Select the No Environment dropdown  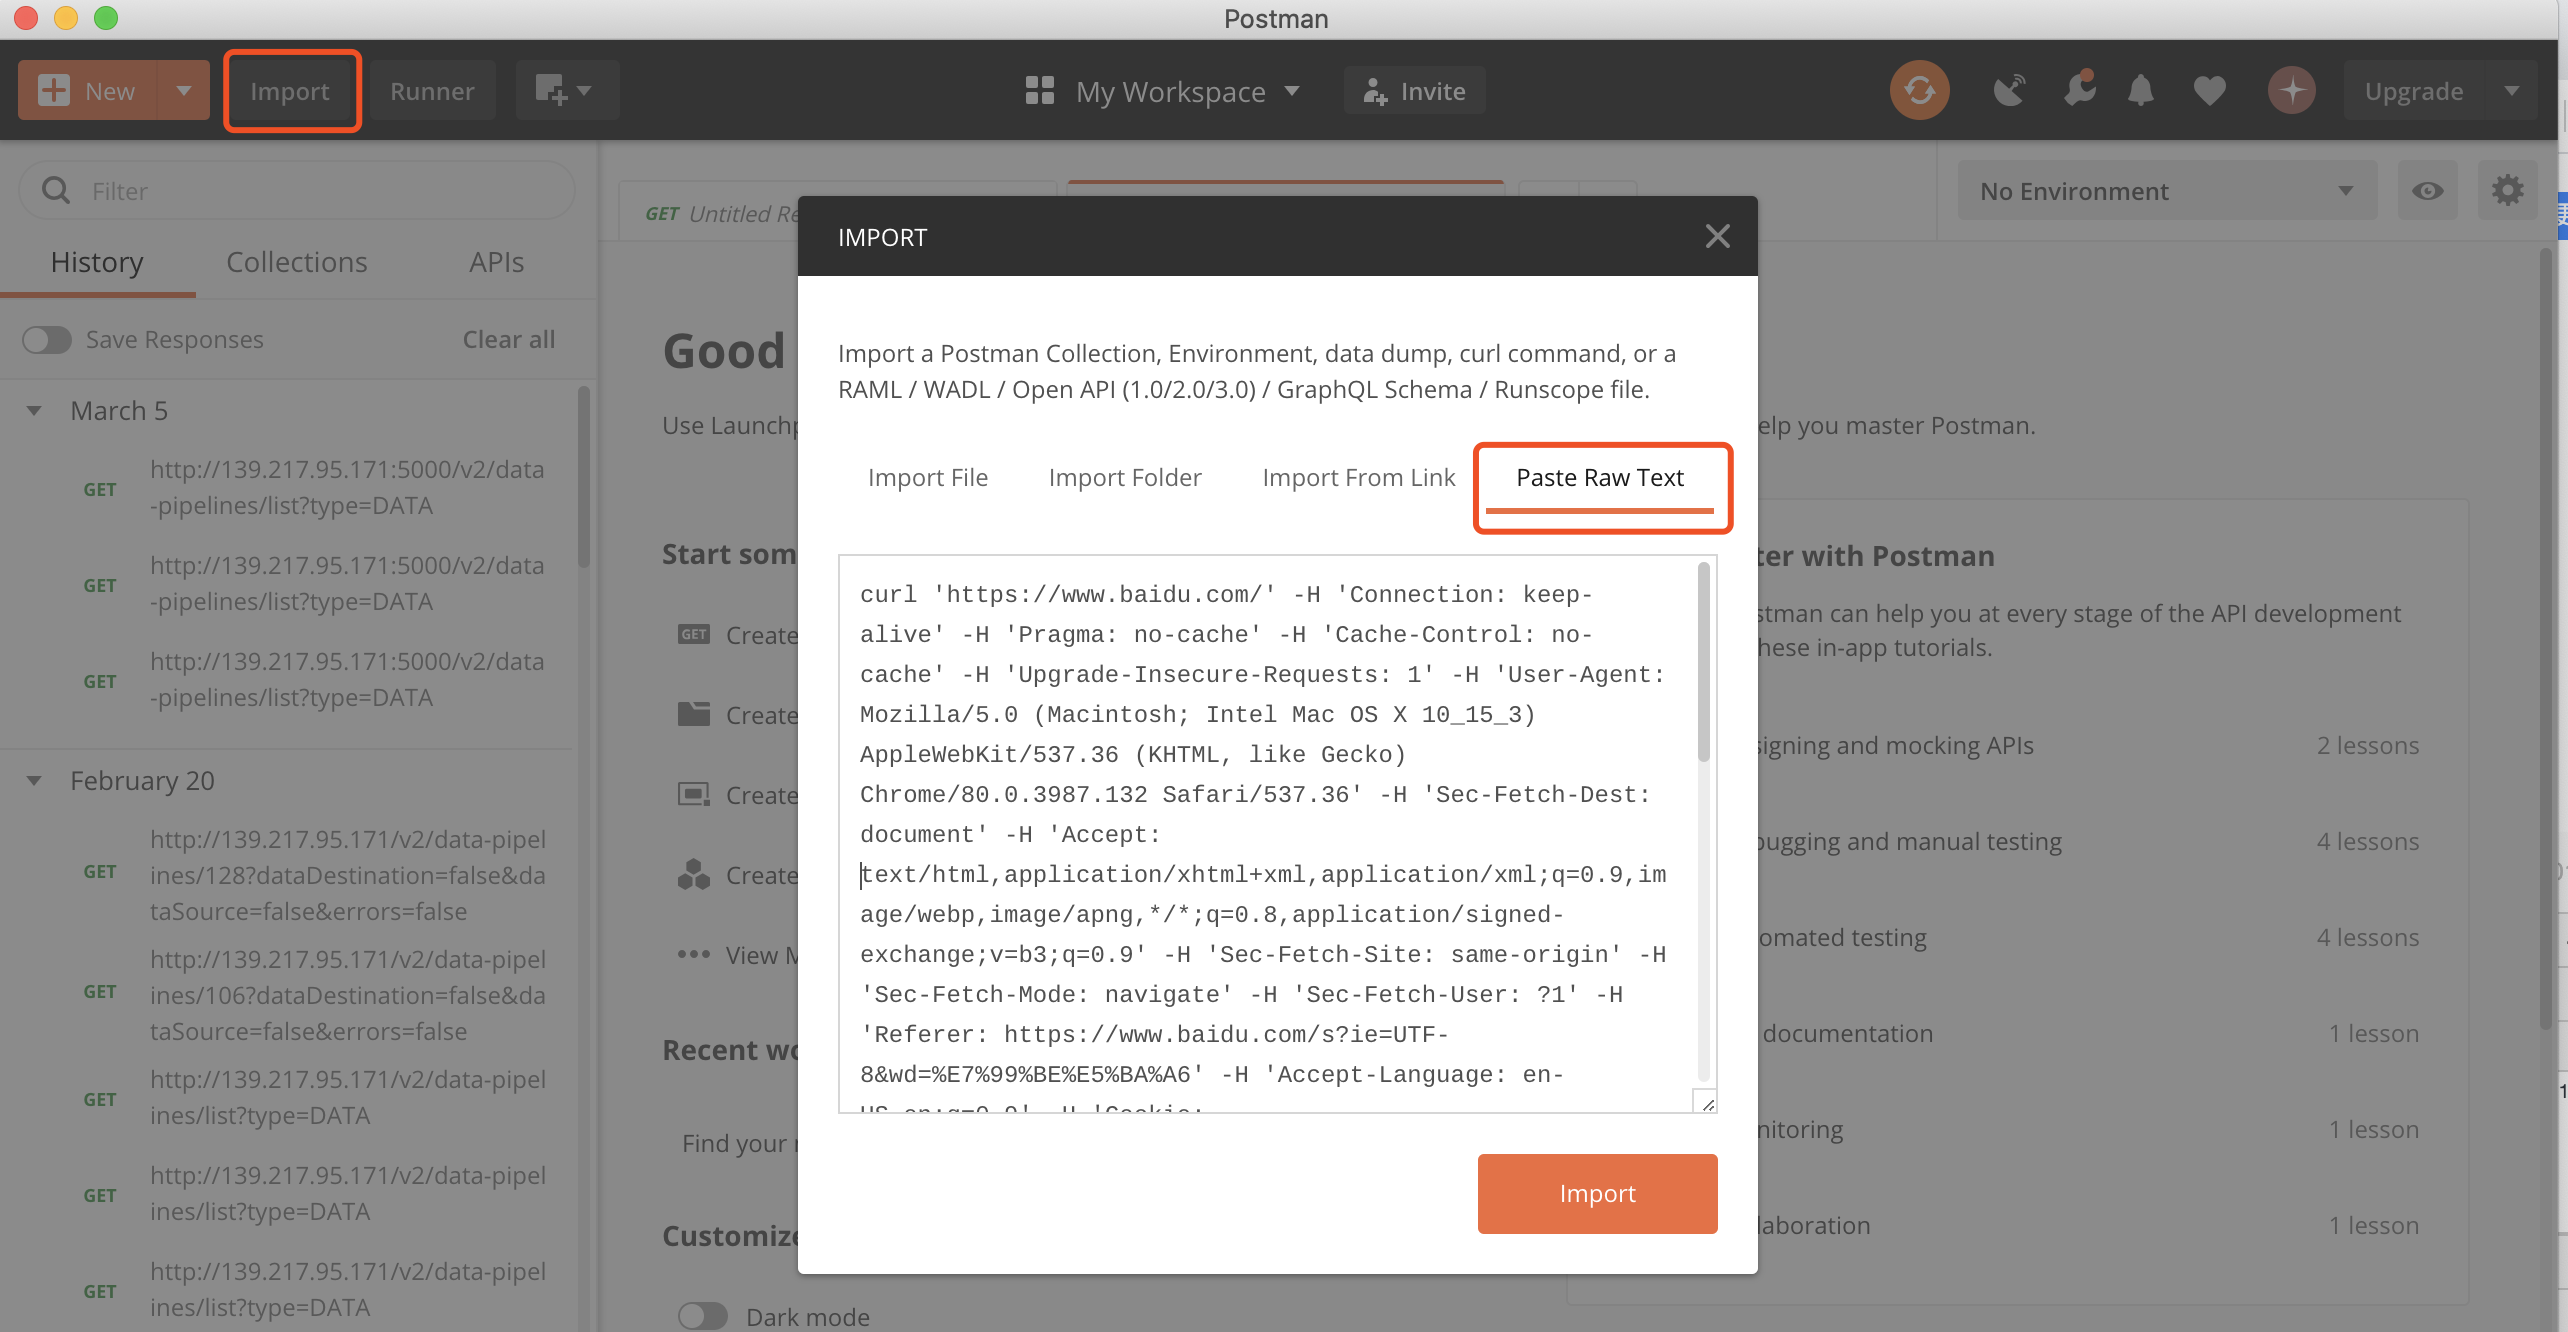click(2167, 190)
